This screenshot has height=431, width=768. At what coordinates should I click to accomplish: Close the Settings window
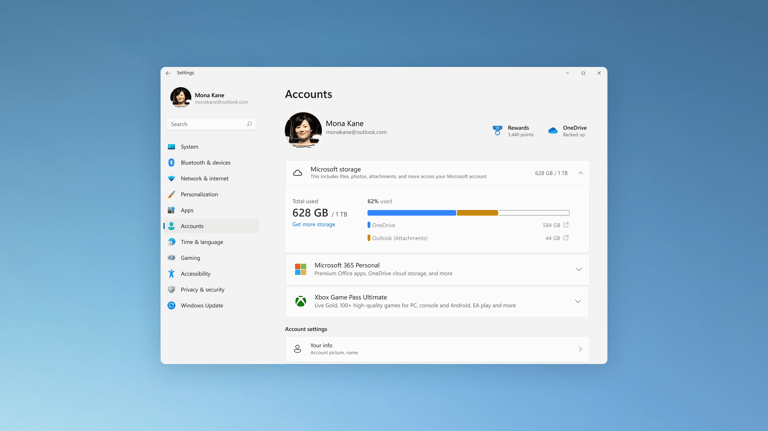(x=599, y=73)
